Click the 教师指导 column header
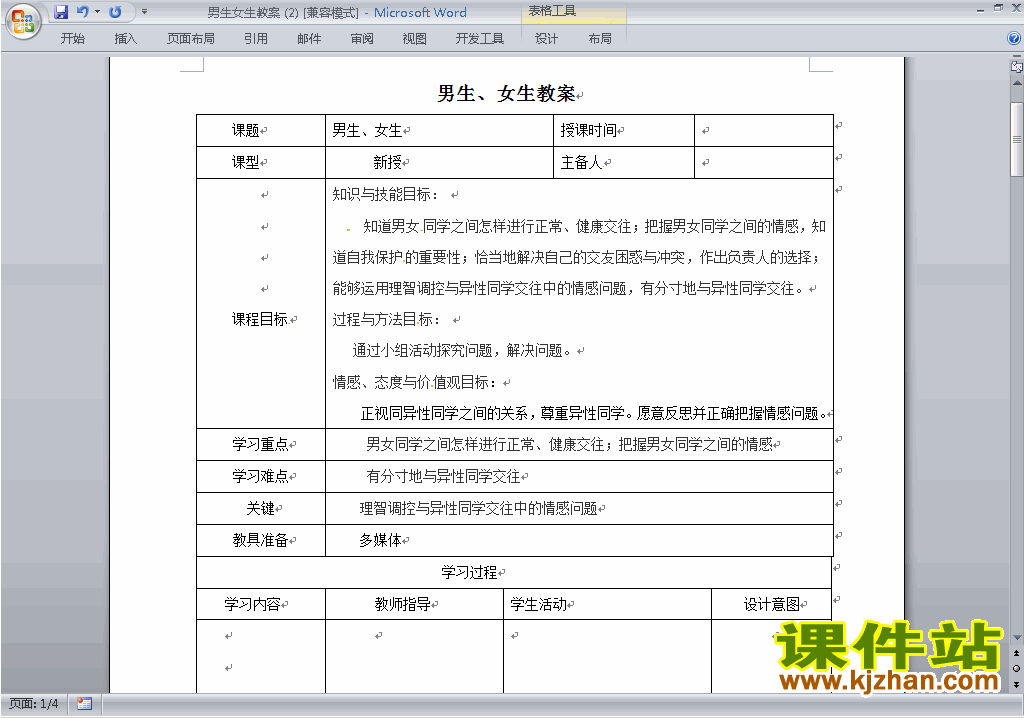 click(415, 604)
